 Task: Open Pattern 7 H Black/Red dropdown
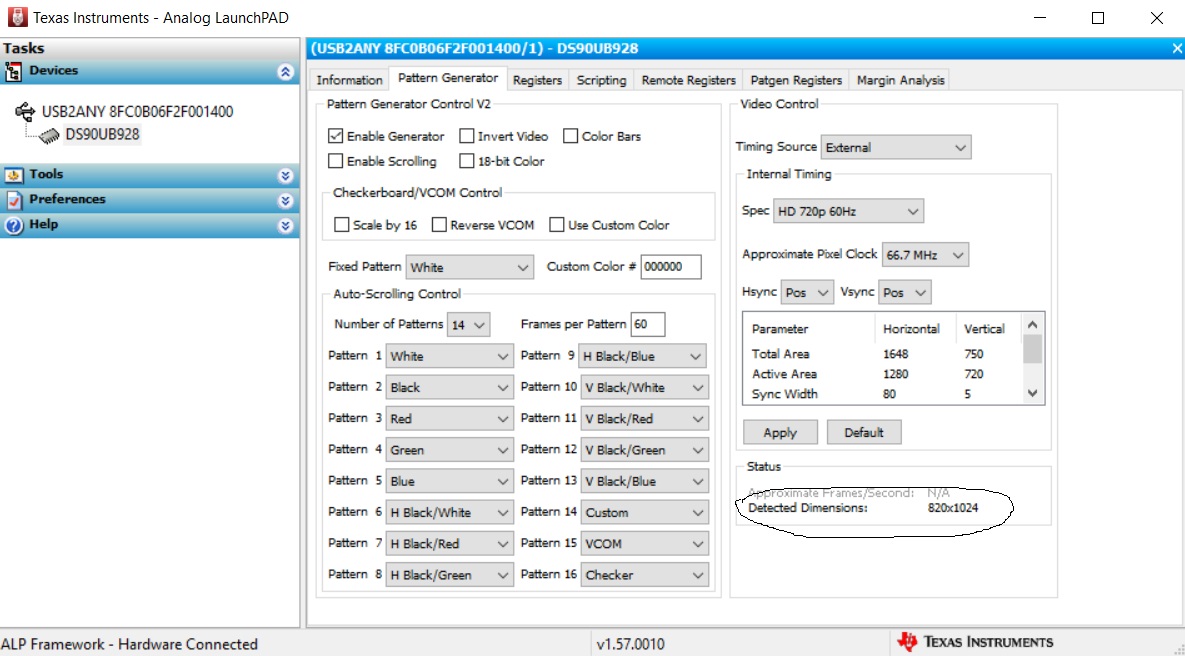coord(450,543)
